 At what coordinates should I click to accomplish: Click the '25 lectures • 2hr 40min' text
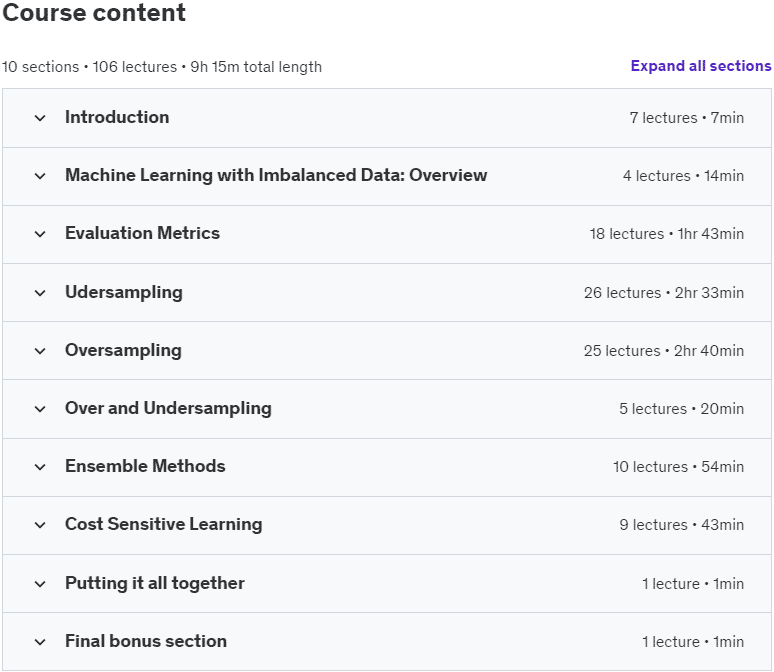tap(664, 351)
